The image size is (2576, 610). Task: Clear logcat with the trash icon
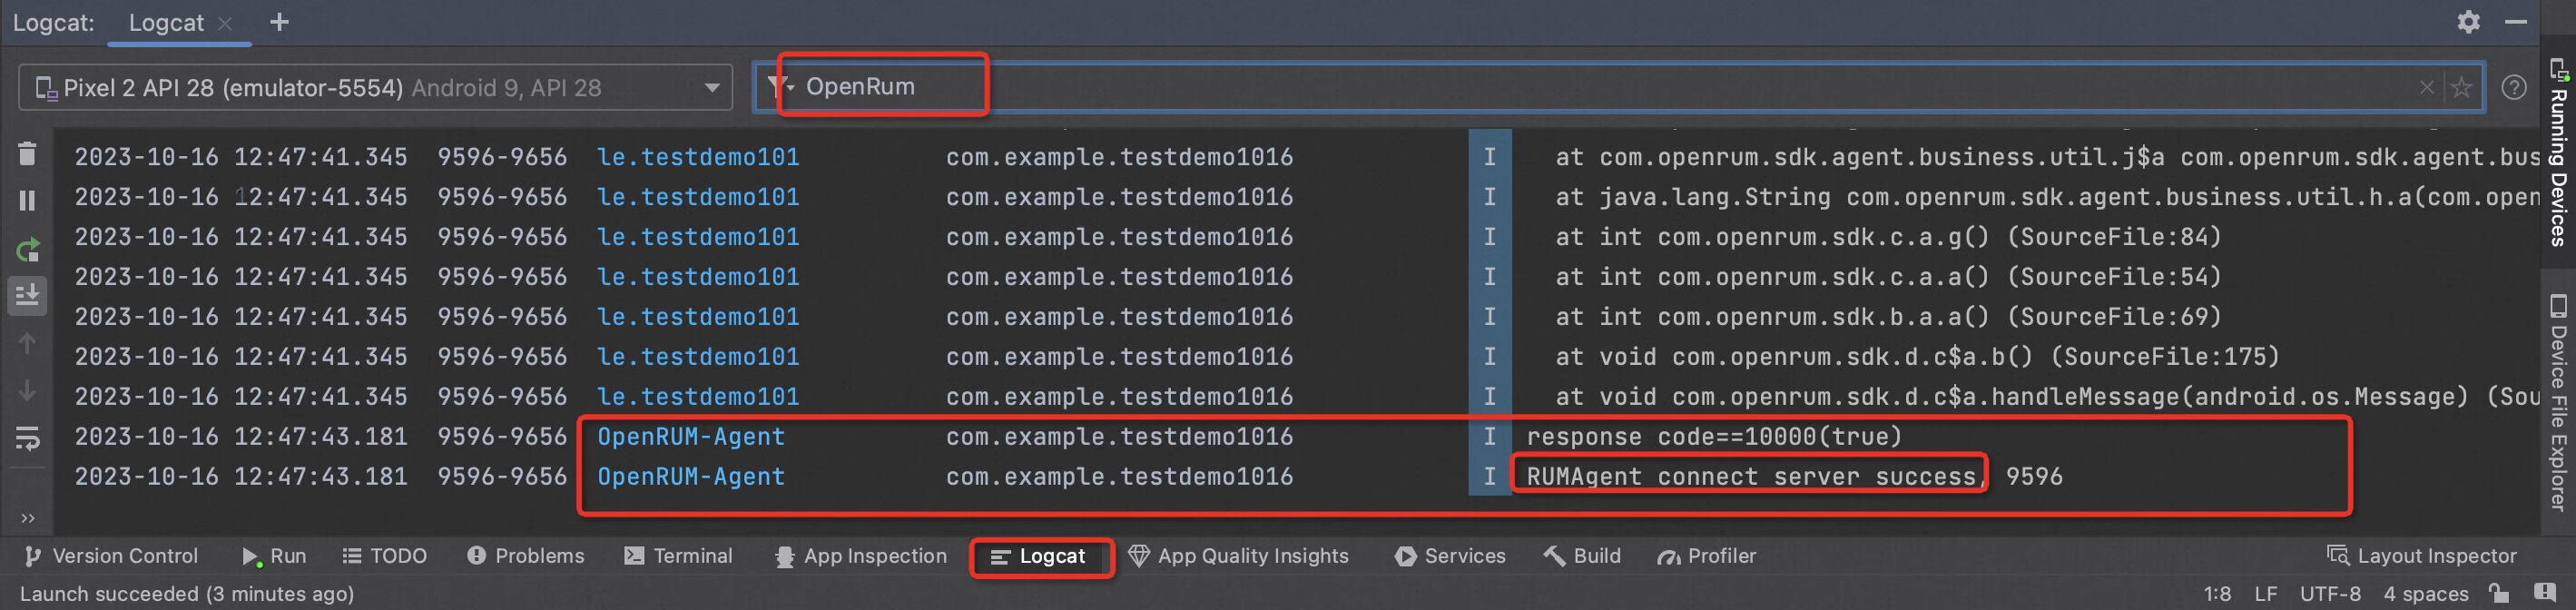(x=27, y=153)
